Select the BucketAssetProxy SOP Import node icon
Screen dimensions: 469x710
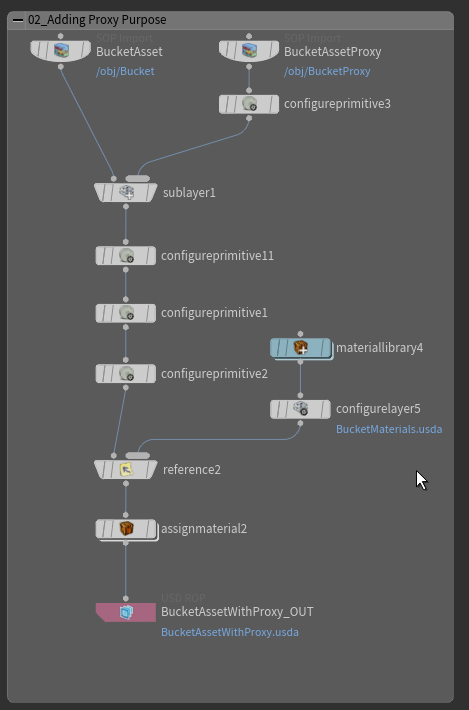249,50
